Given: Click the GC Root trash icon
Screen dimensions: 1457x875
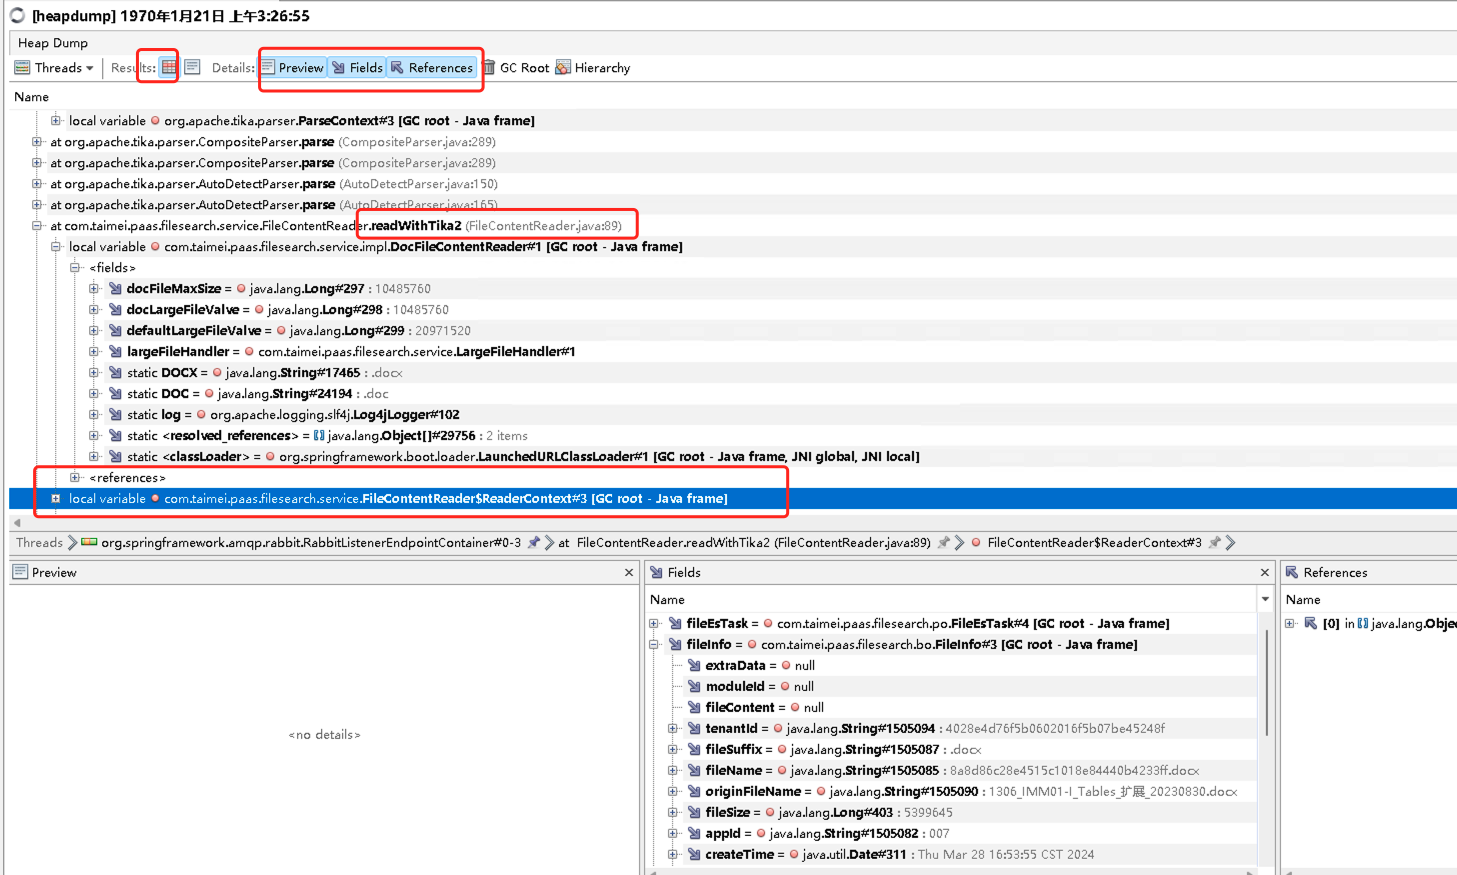Looking at the screenshot, I should coord(489,68).
